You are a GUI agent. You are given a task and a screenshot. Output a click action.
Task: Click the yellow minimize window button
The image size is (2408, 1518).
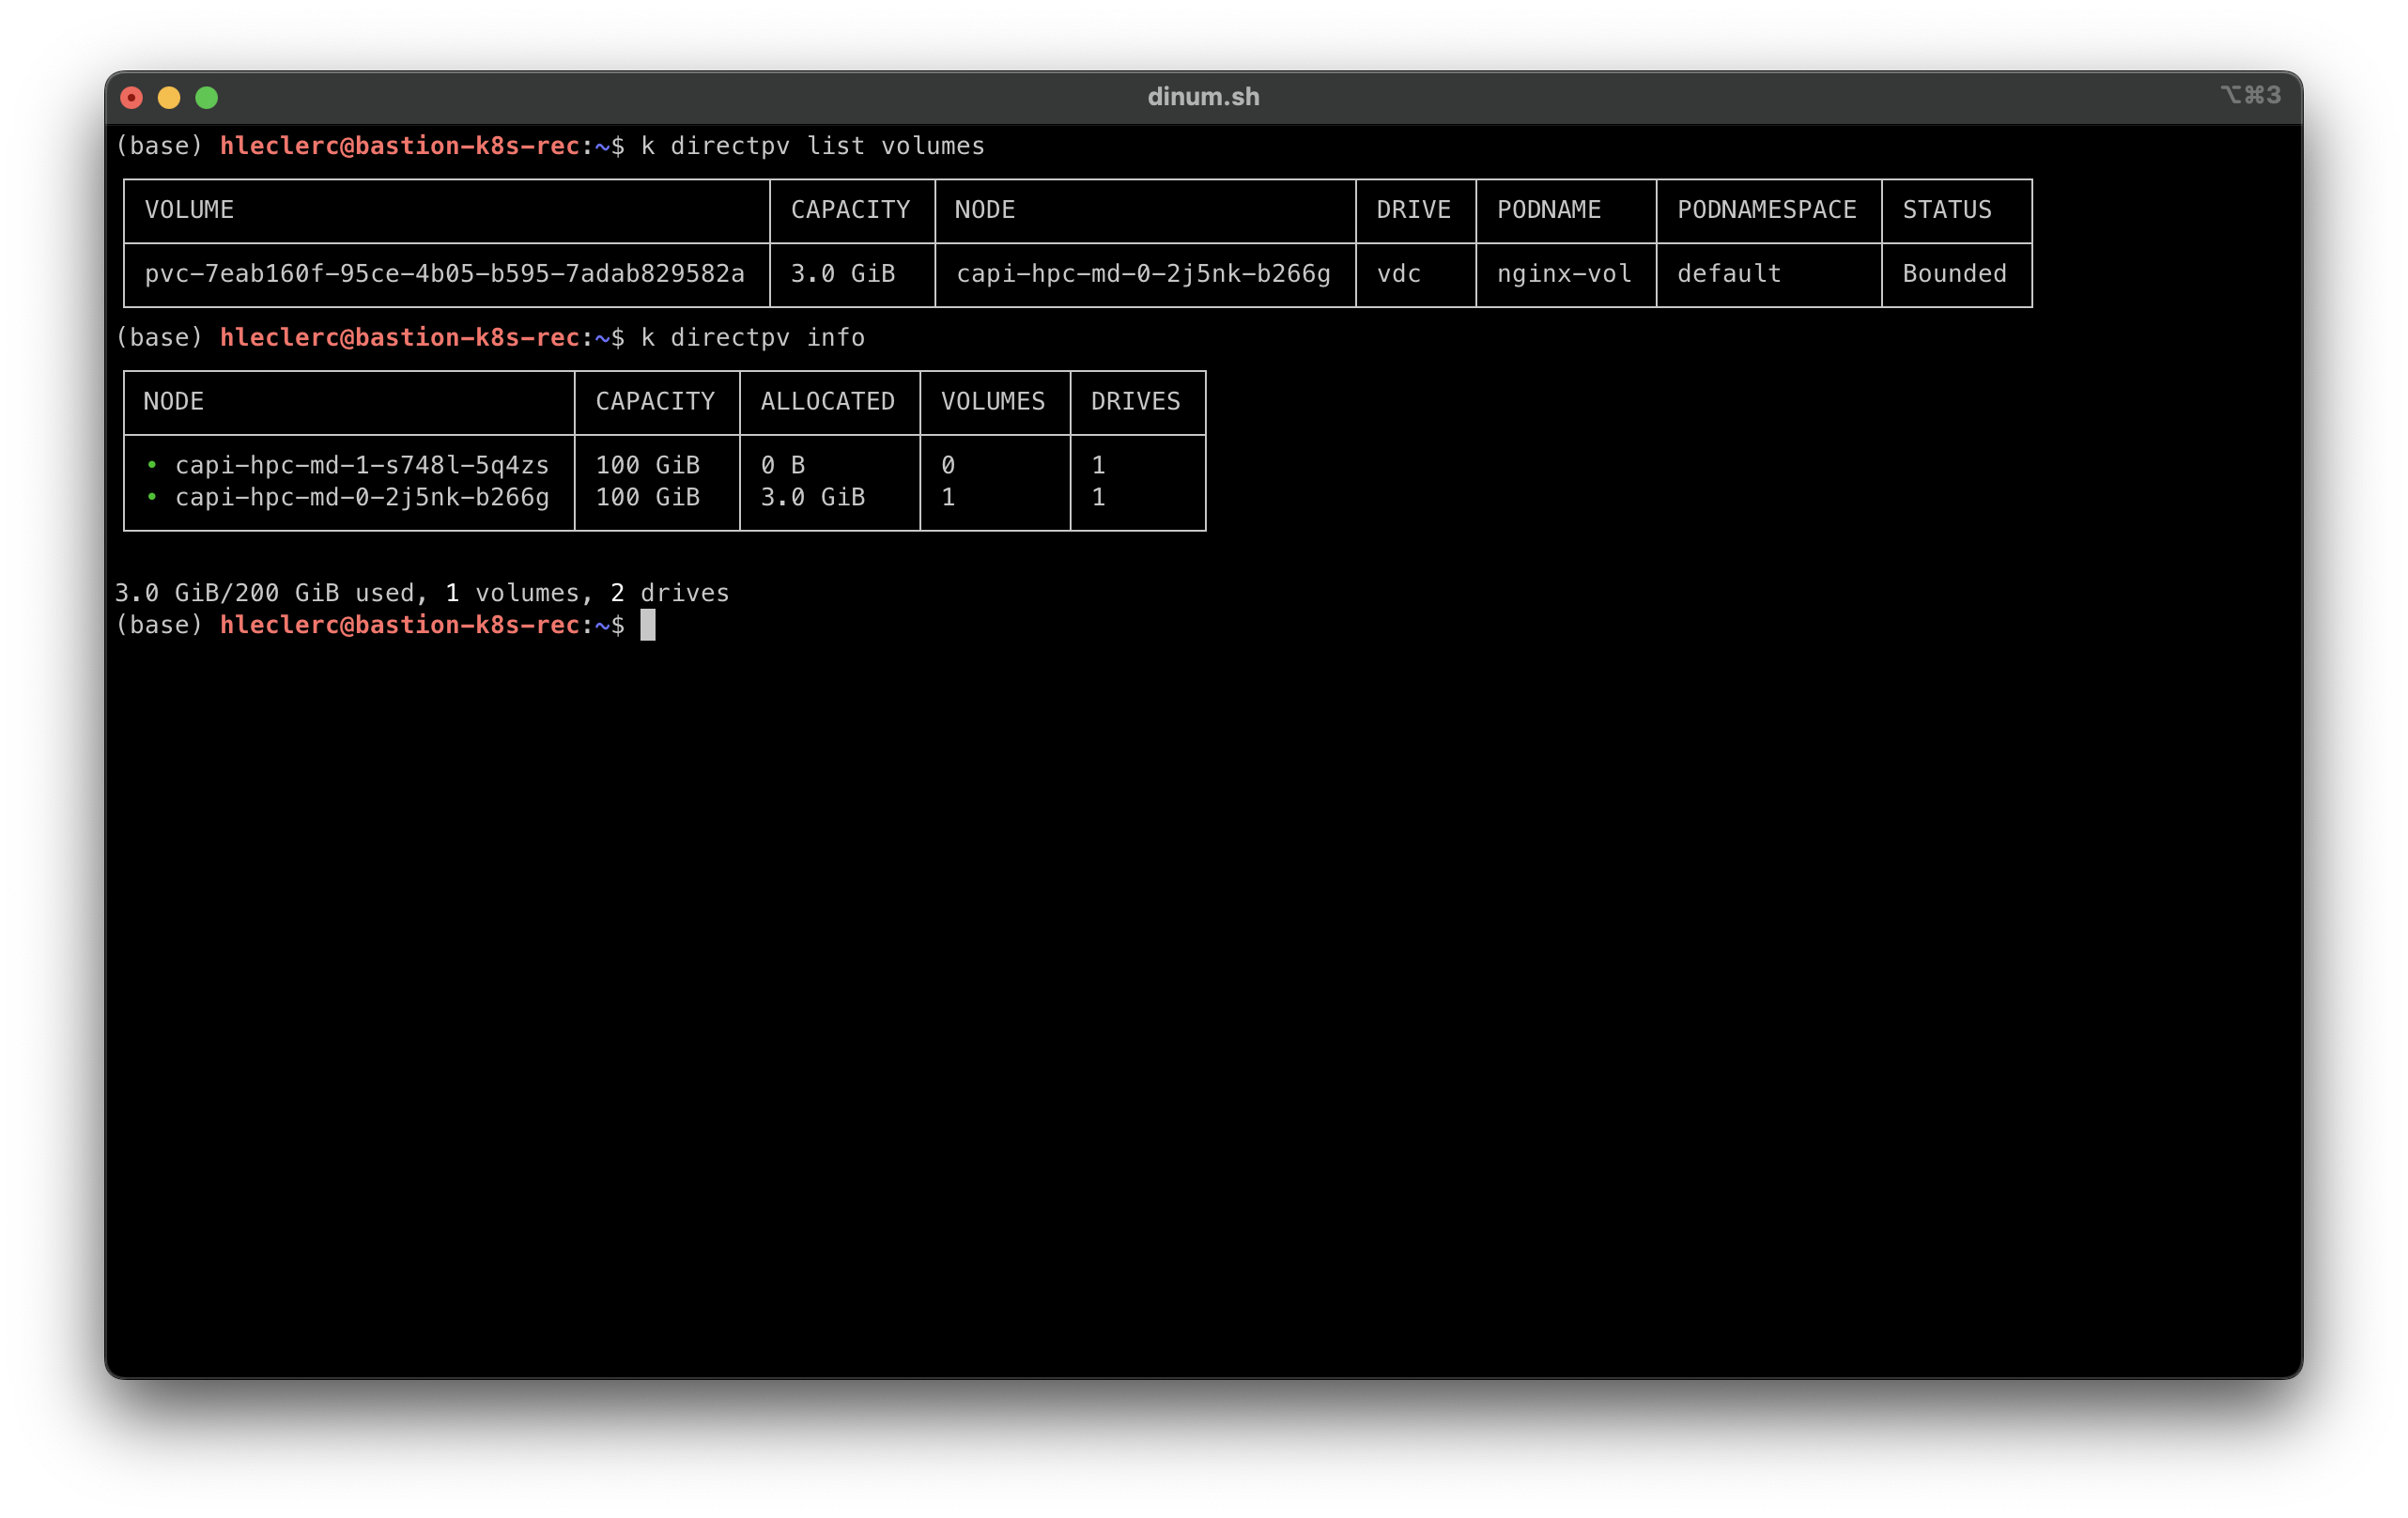(169, 97)
